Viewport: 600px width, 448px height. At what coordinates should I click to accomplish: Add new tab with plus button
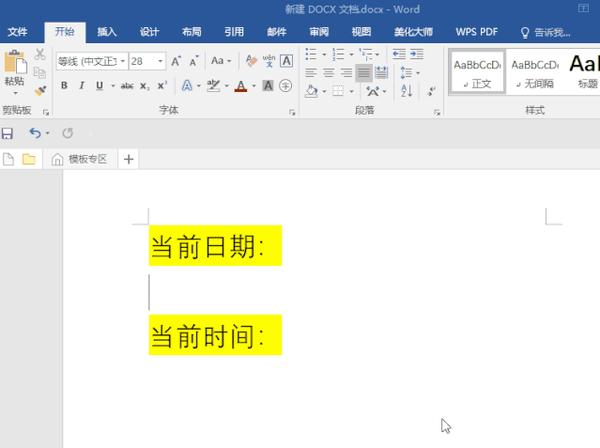point(129,159)
